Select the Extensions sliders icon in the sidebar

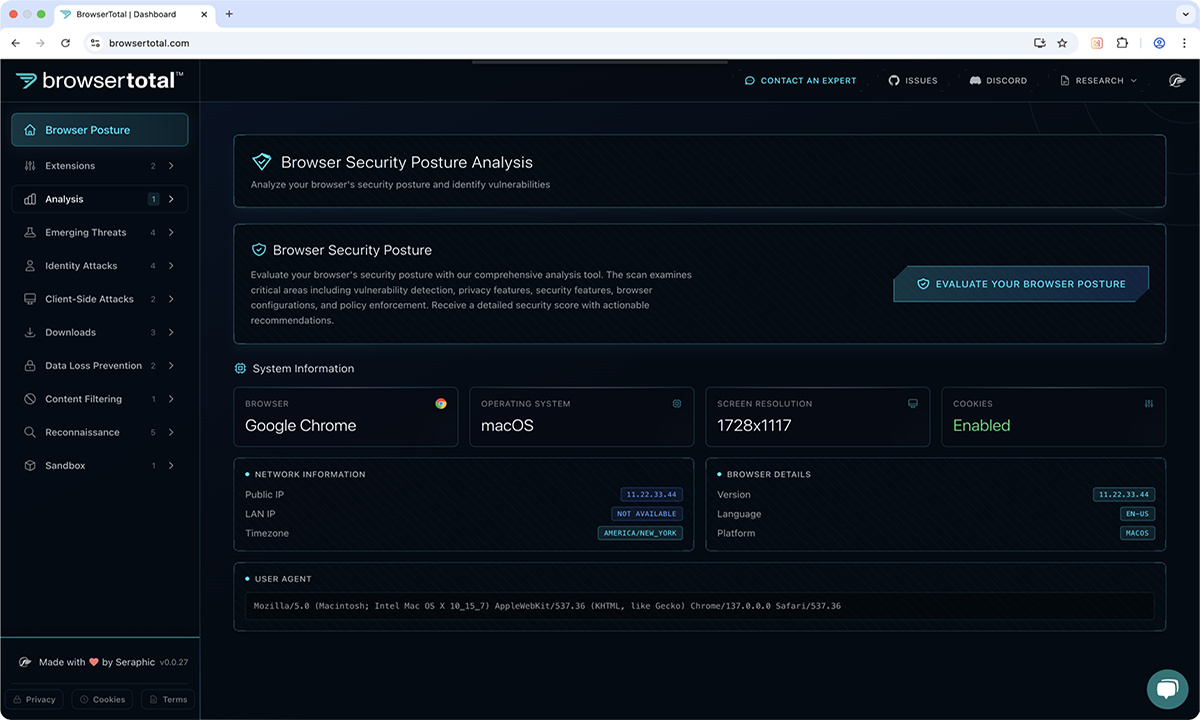coord(31,165)
